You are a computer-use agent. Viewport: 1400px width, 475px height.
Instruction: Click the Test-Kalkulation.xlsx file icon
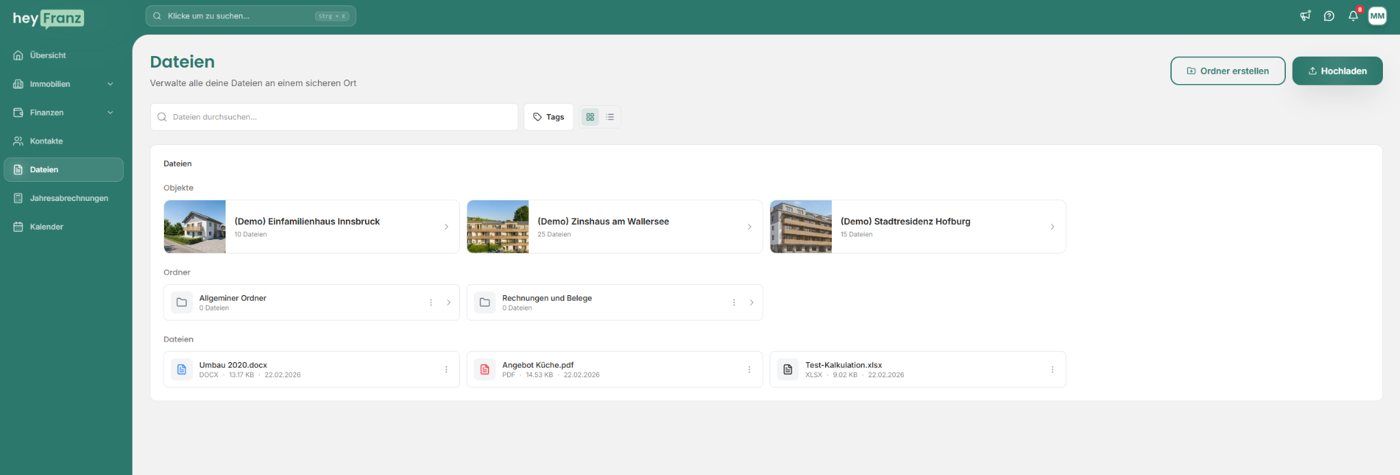pyautogui.click(x=788, y=369)
